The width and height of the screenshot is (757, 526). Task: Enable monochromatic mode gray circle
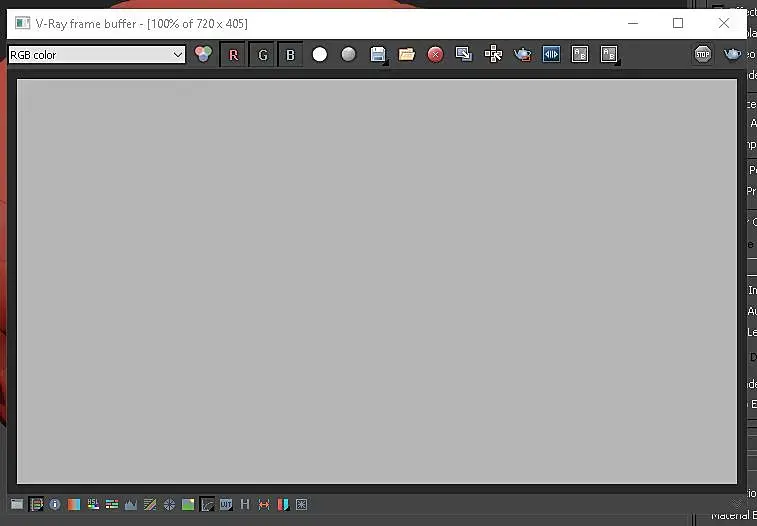[348, 54]
